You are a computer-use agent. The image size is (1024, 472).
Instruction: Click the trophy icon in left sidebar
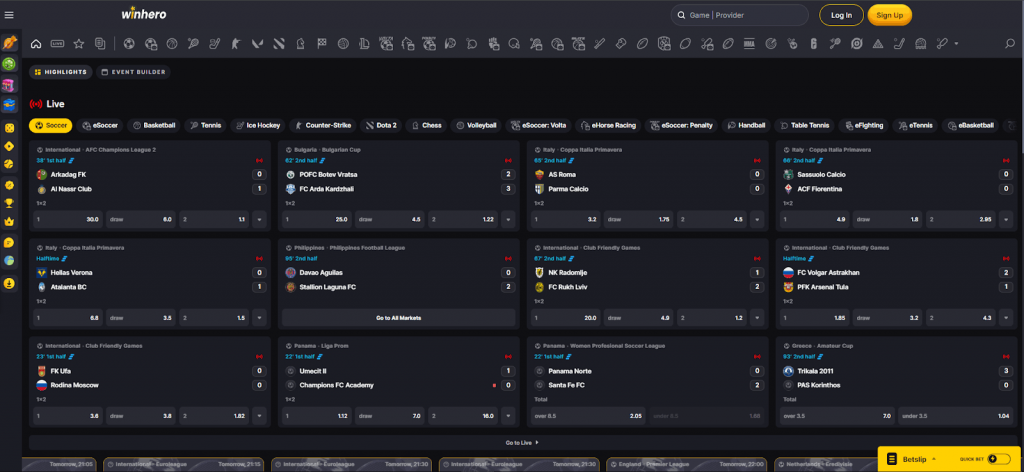click(x=9, y=203)
